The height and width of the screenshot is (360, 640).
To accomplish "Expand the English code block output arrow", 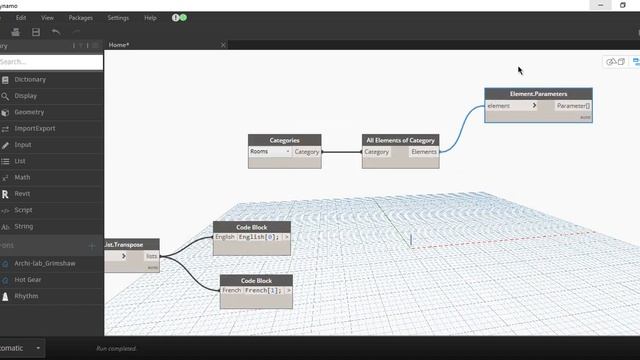I will click(287, 237).
